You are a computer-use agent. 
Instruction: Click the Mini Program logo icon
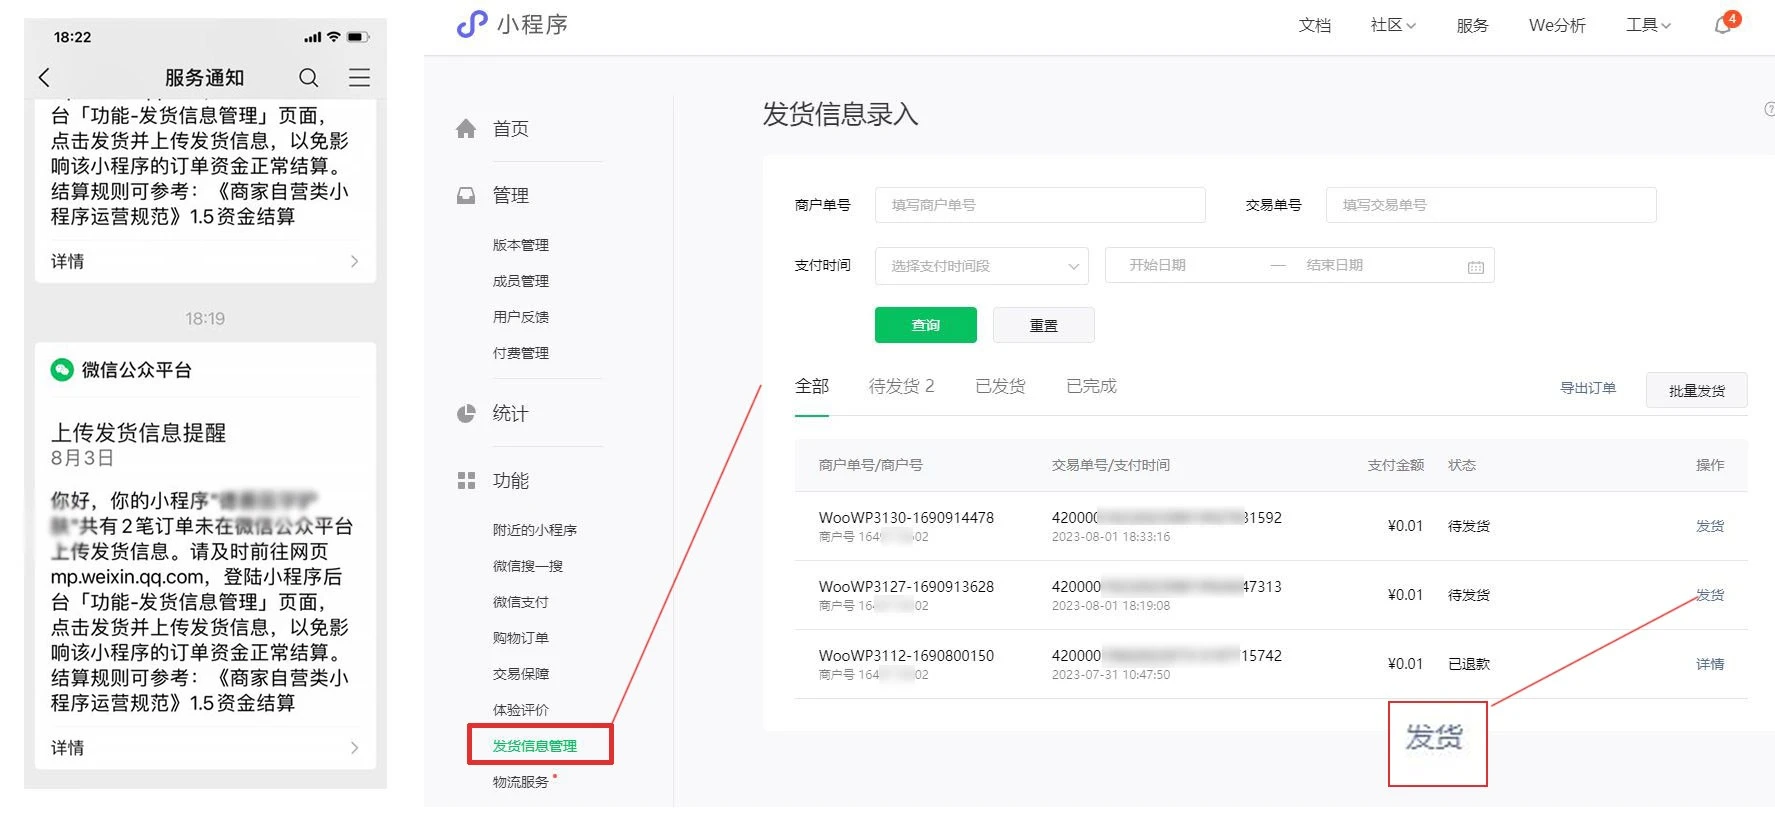pos(471,24)
